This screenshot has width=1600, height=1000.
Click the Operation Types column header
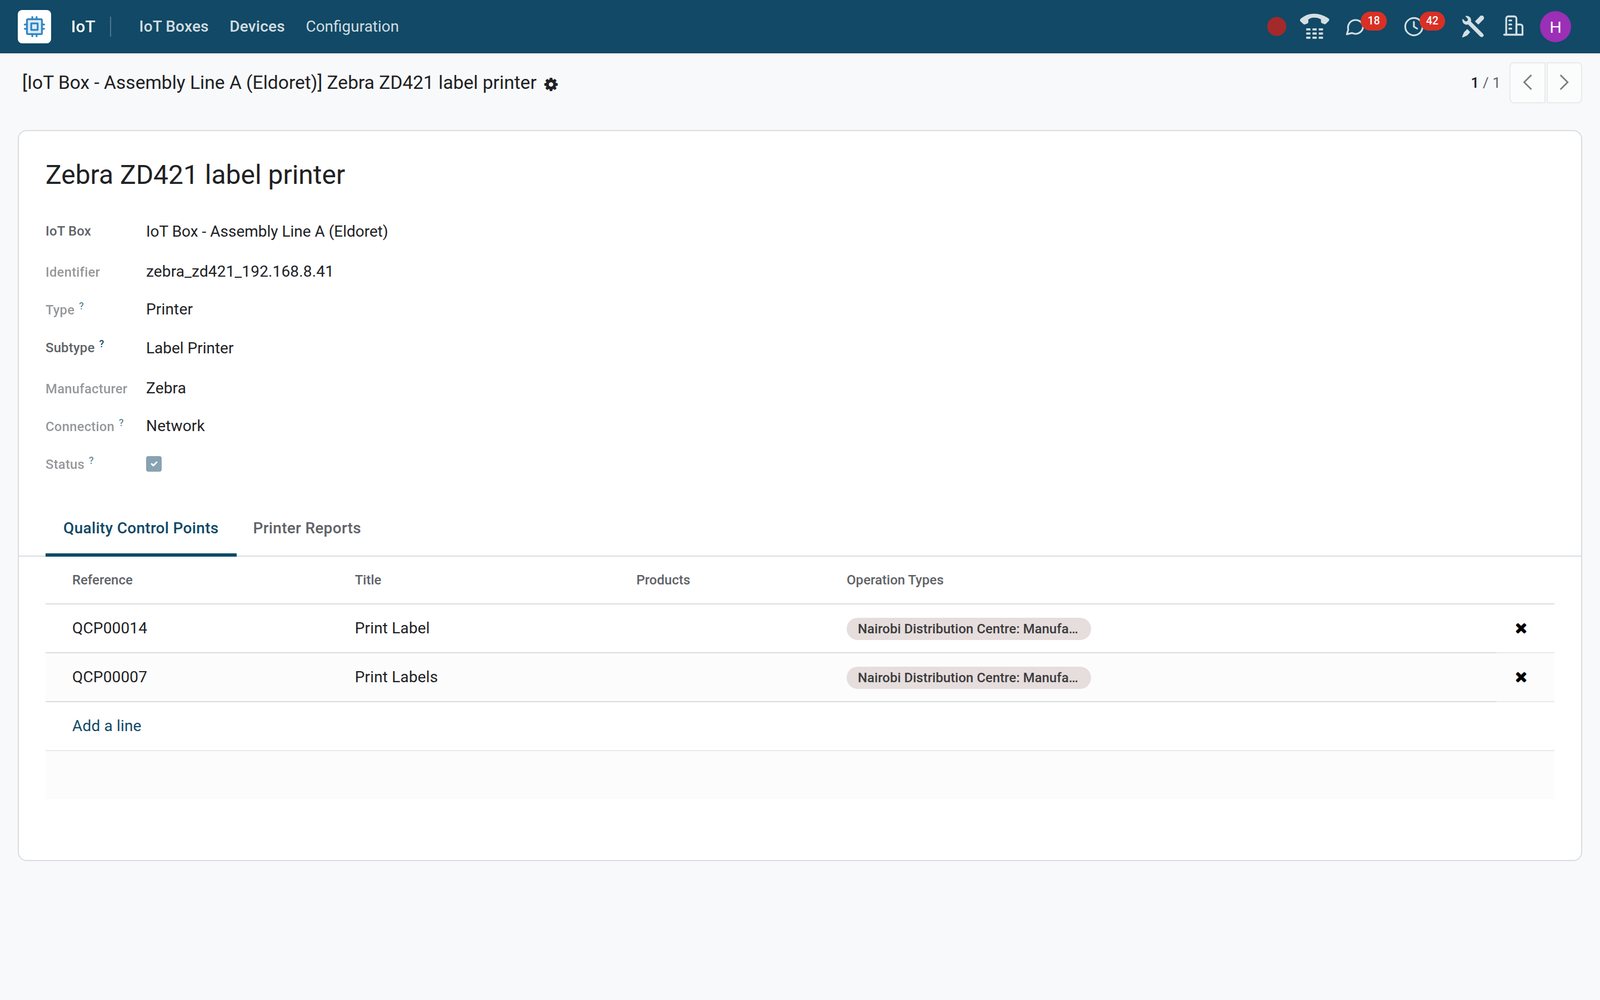tap(895, 580)
